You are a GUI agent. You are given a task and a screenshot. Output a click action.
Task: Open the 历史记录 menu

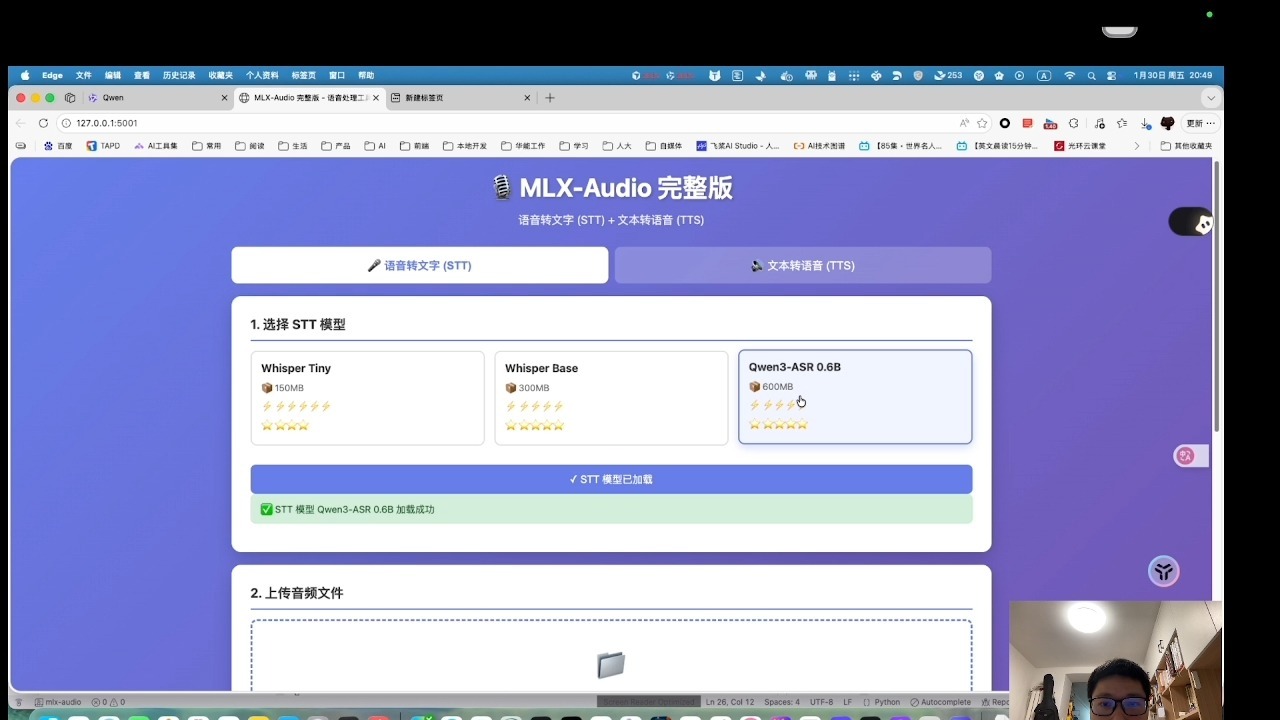coord(179,75)
